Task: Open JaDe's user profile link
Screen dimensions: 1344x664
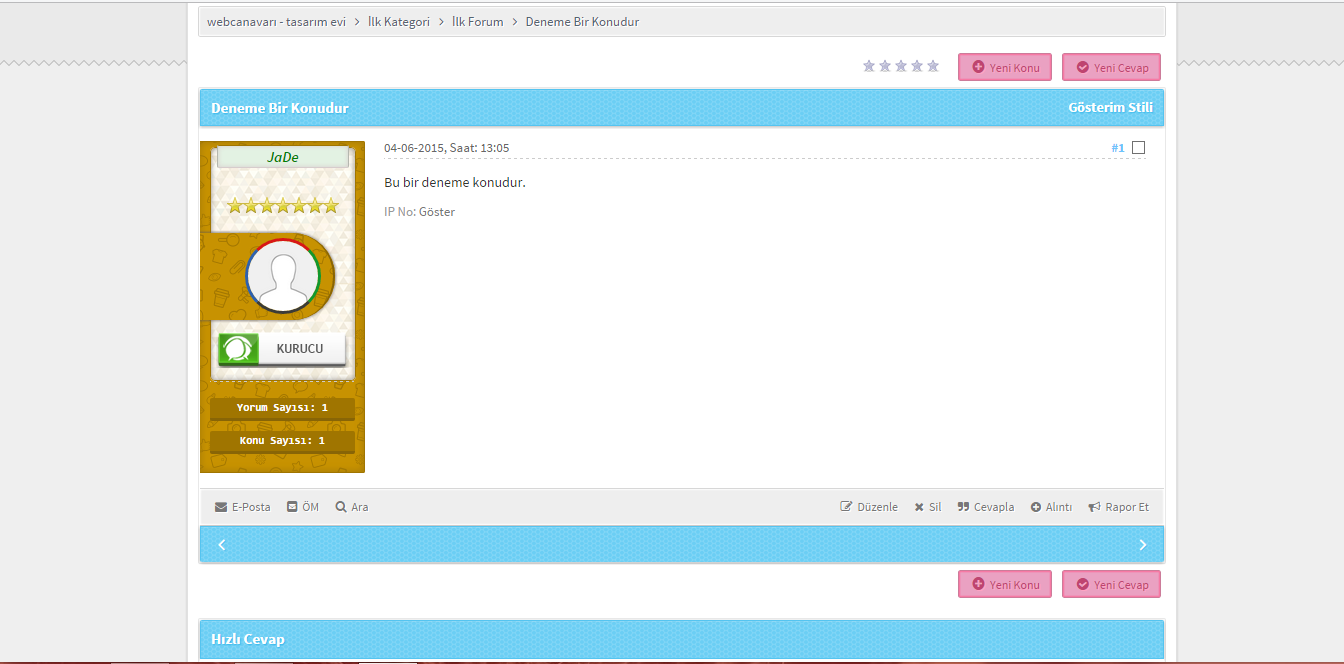Action: (x=283, y=157)
